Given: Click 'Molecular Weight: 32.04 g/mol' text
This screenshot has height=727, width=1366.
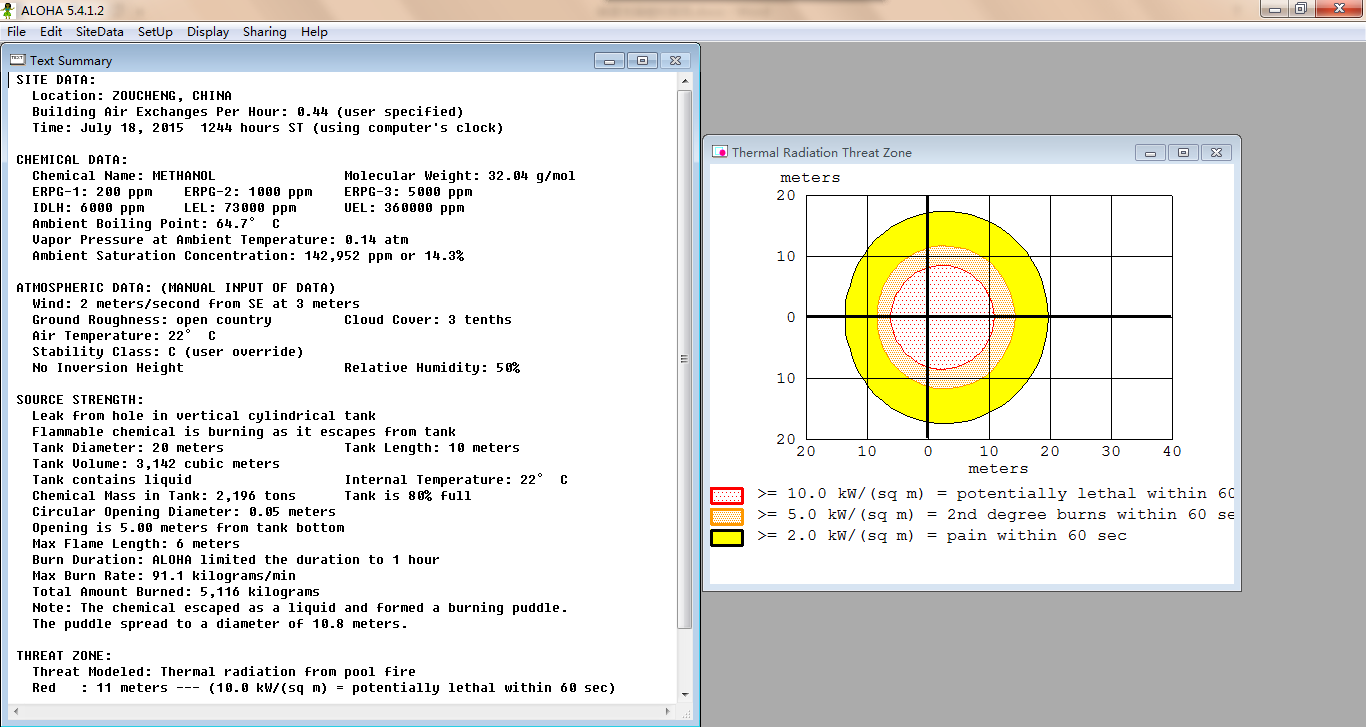Looking at the screenshot, I should 460,176.
